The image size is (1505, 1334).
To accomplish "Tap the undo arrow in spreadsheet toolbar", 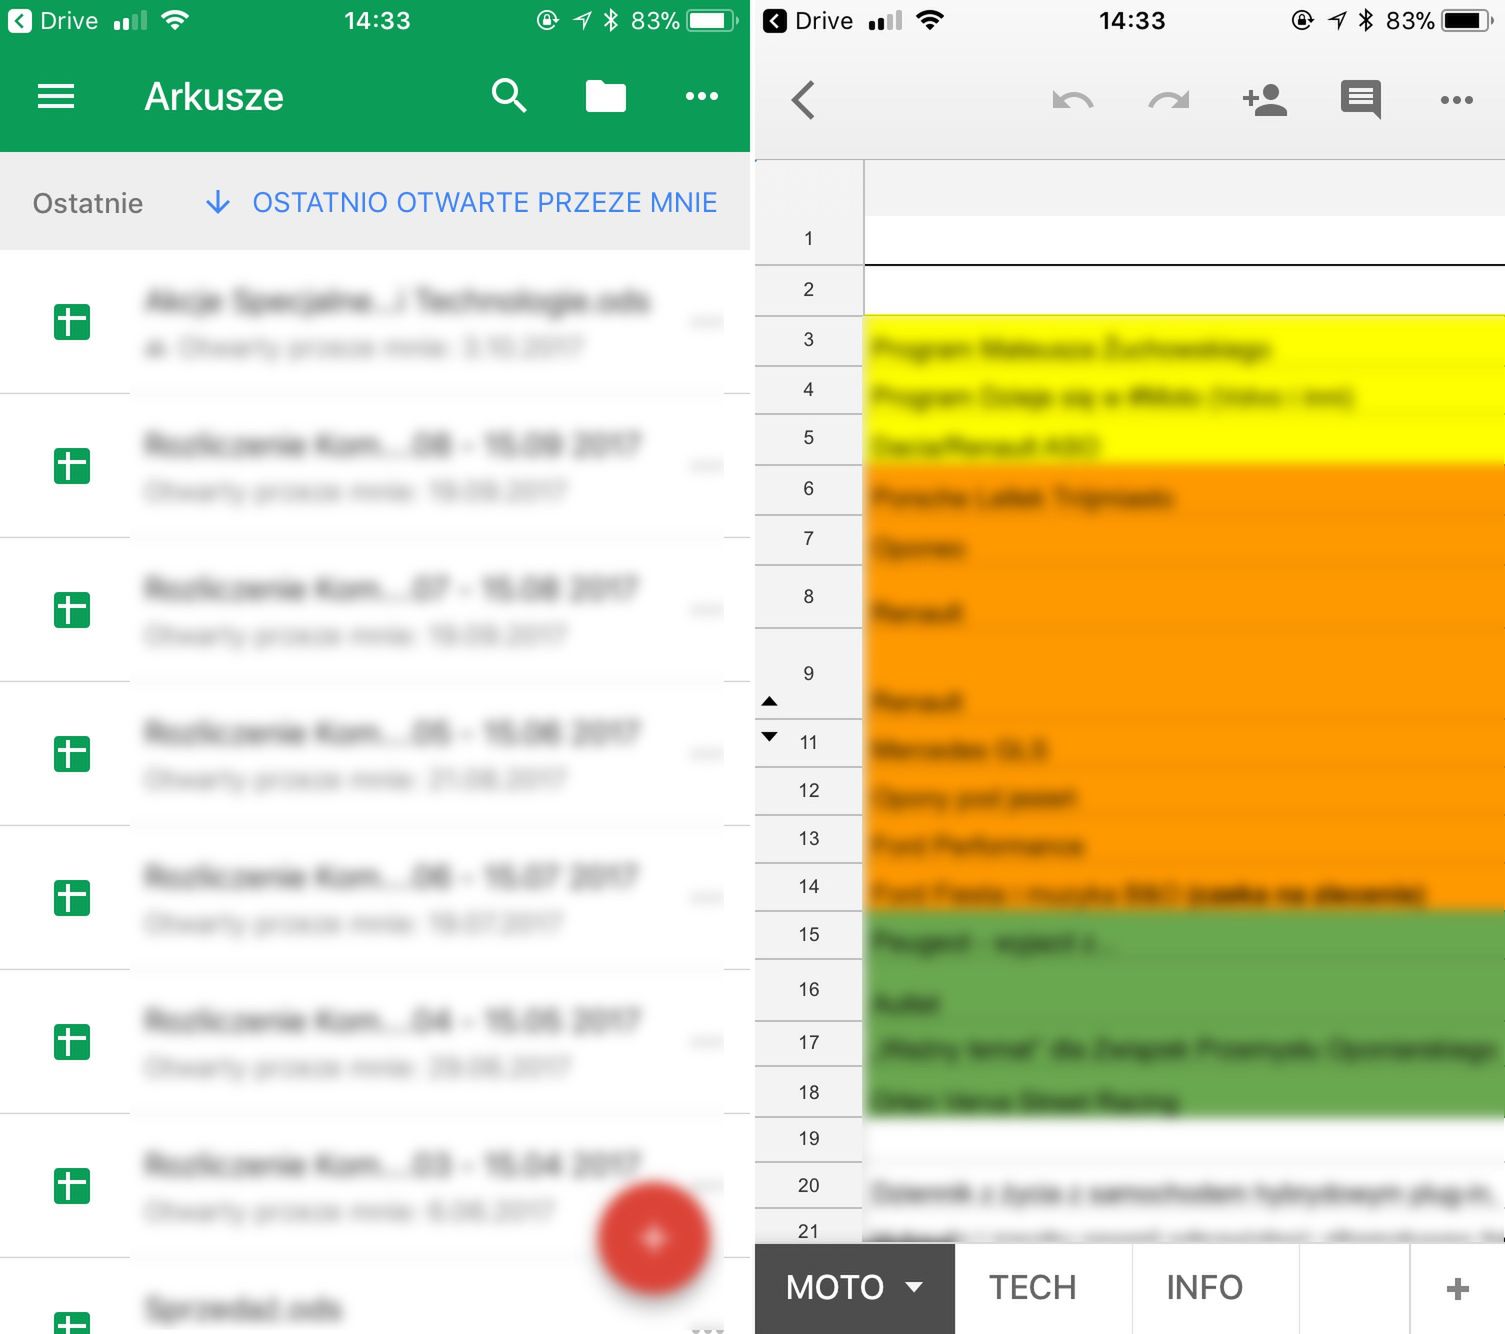I will (1073, 100).
